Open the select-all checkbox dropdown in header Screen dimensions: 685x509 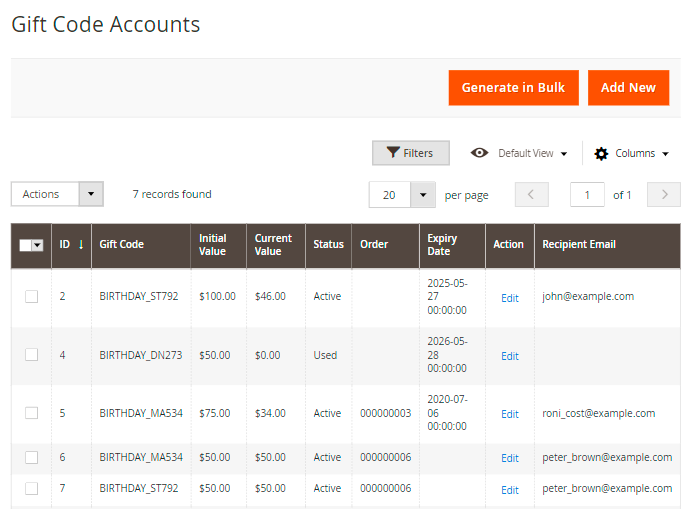pyautogui.click(x=38, y=245)
